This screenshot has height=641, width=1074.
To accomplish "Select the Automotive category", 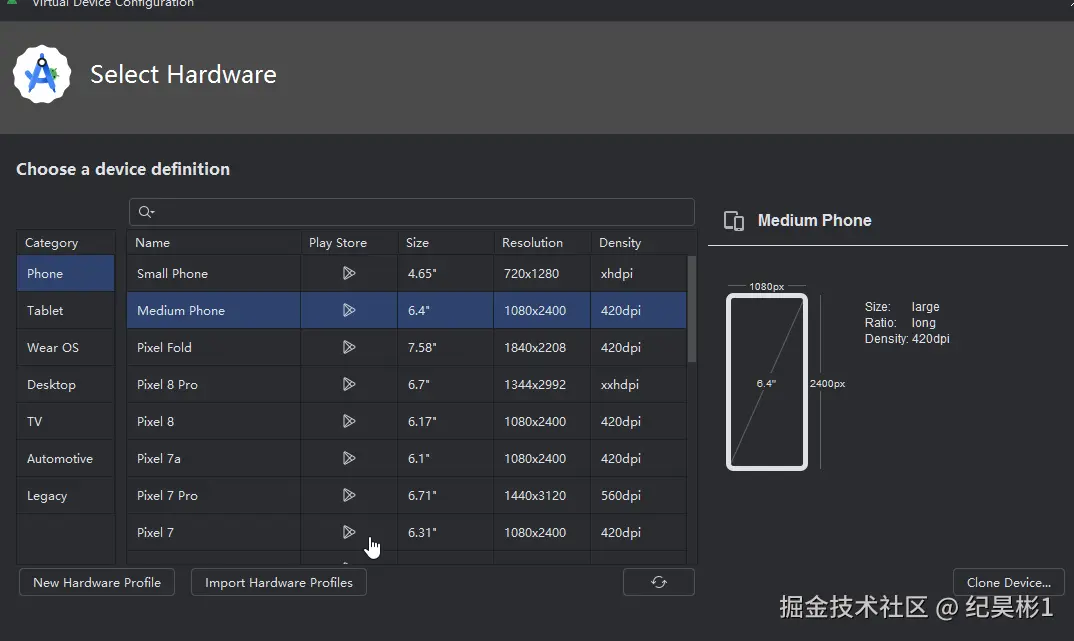I will coord(66,458).
